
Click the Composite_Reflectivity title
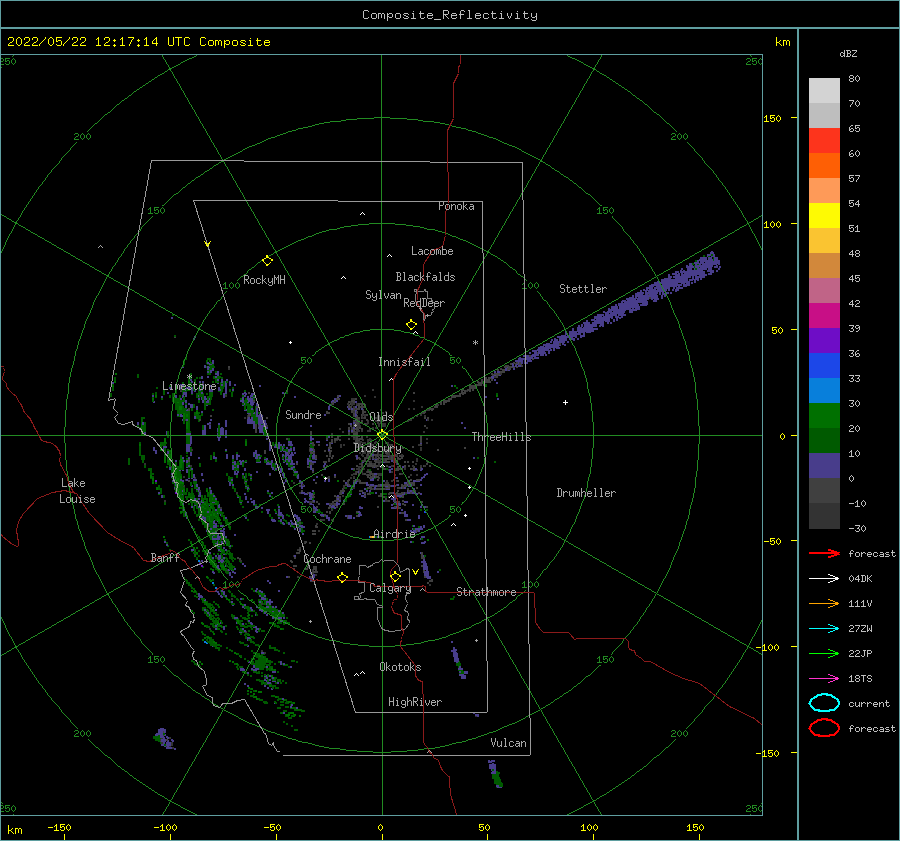450,15
